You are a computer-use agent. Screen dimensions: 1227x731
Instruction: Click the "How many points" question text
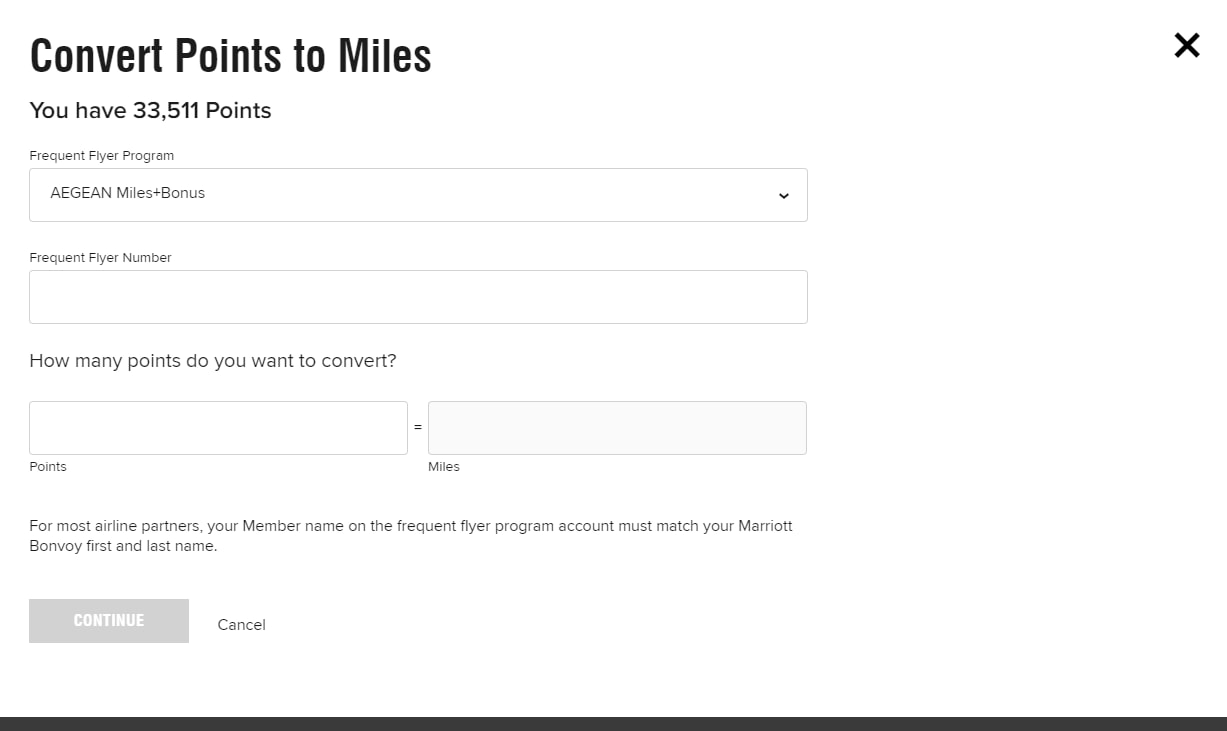tap(212, 361)
